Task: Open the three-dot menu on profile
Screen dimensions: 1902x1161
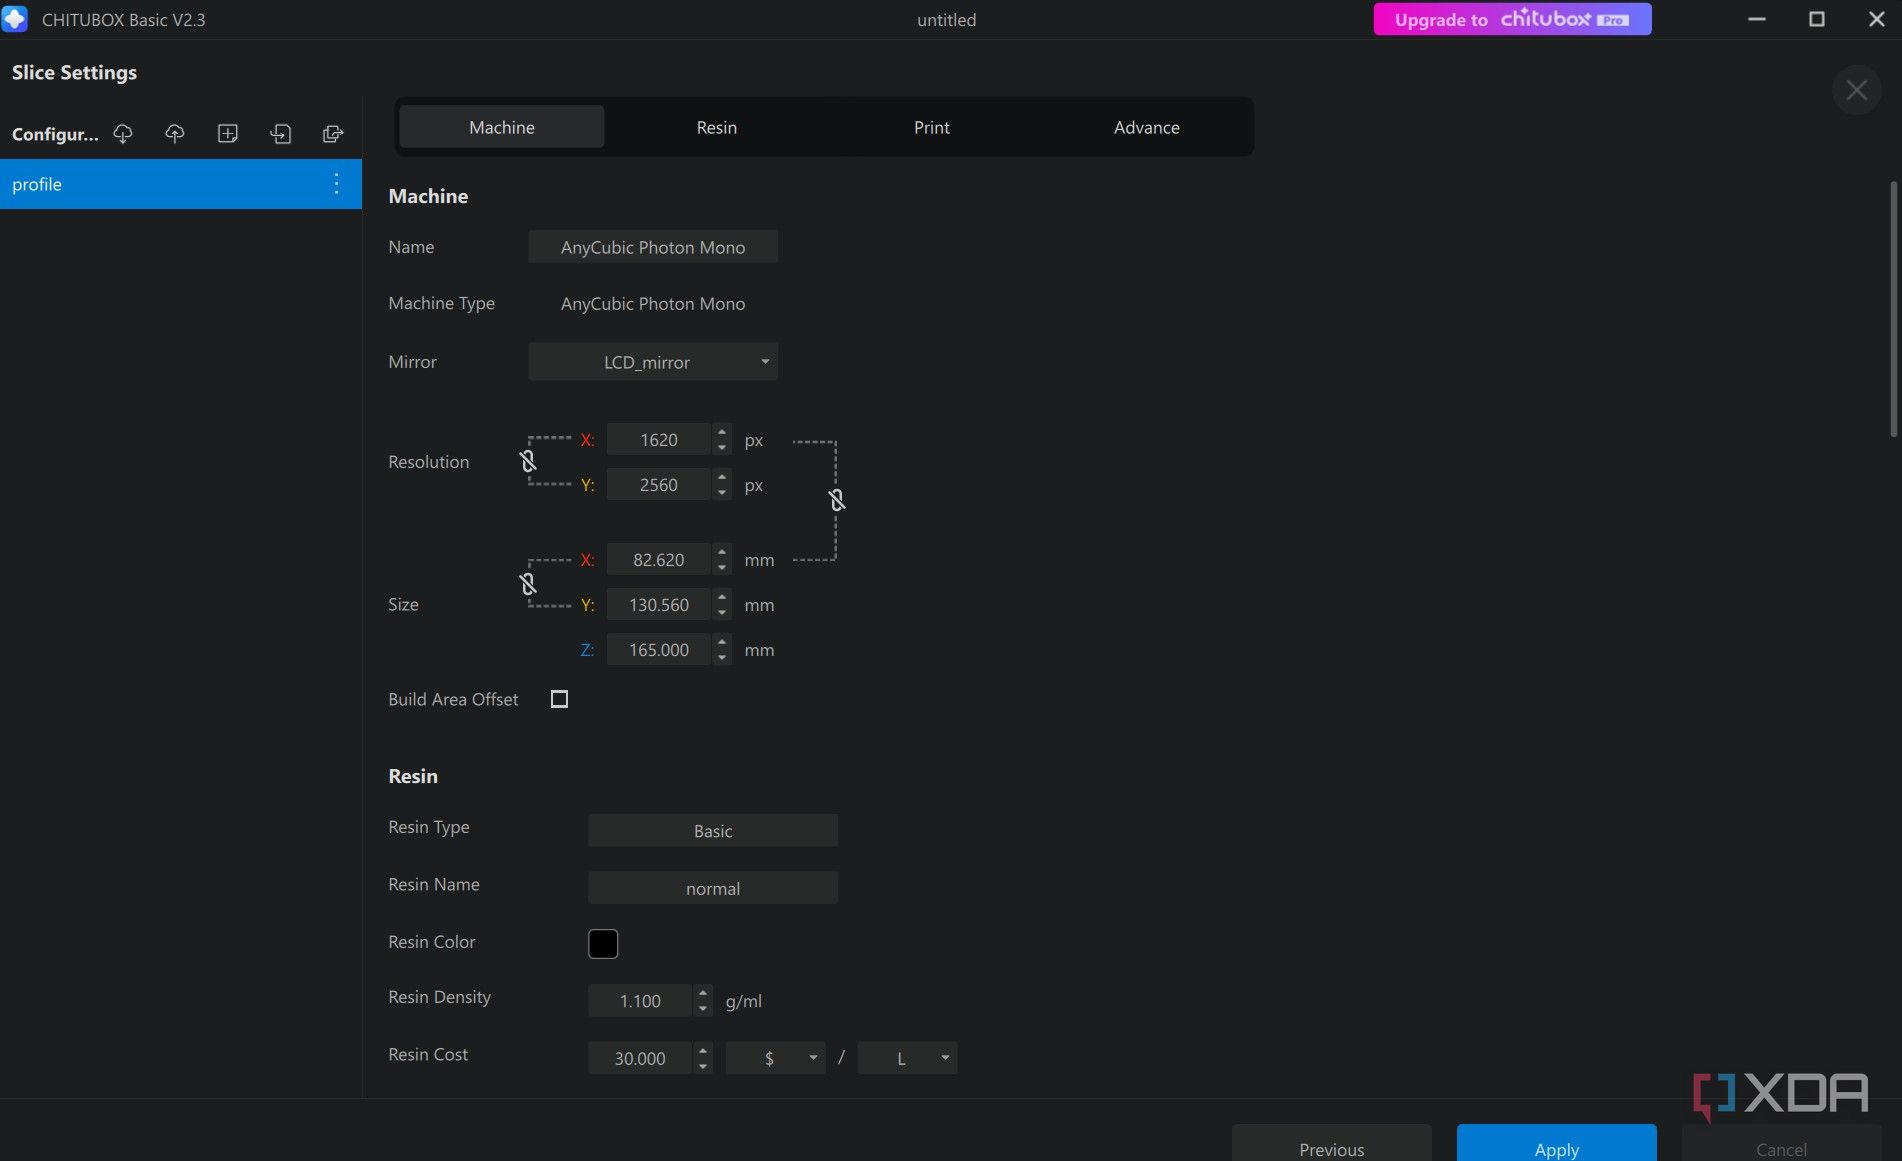Action: pyautogui.click(x=336, y=184)
